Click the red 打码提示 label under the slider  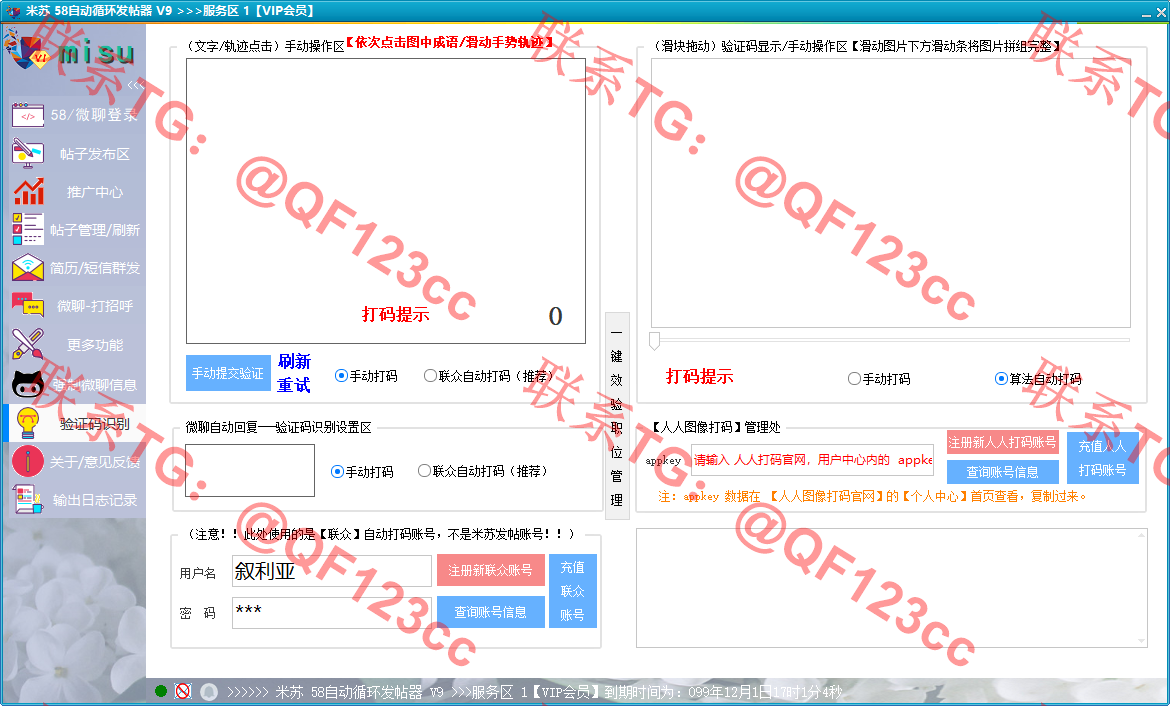[x=699, y=376]
